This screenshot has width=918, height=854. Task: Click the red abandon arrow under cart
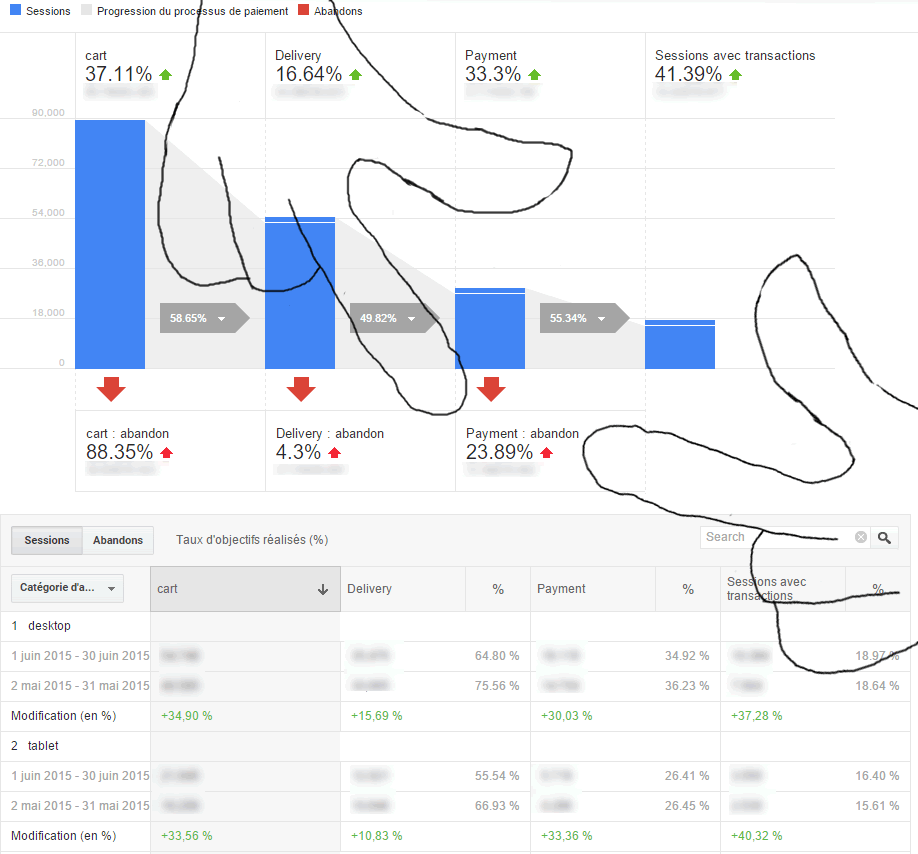pos(110,389)
